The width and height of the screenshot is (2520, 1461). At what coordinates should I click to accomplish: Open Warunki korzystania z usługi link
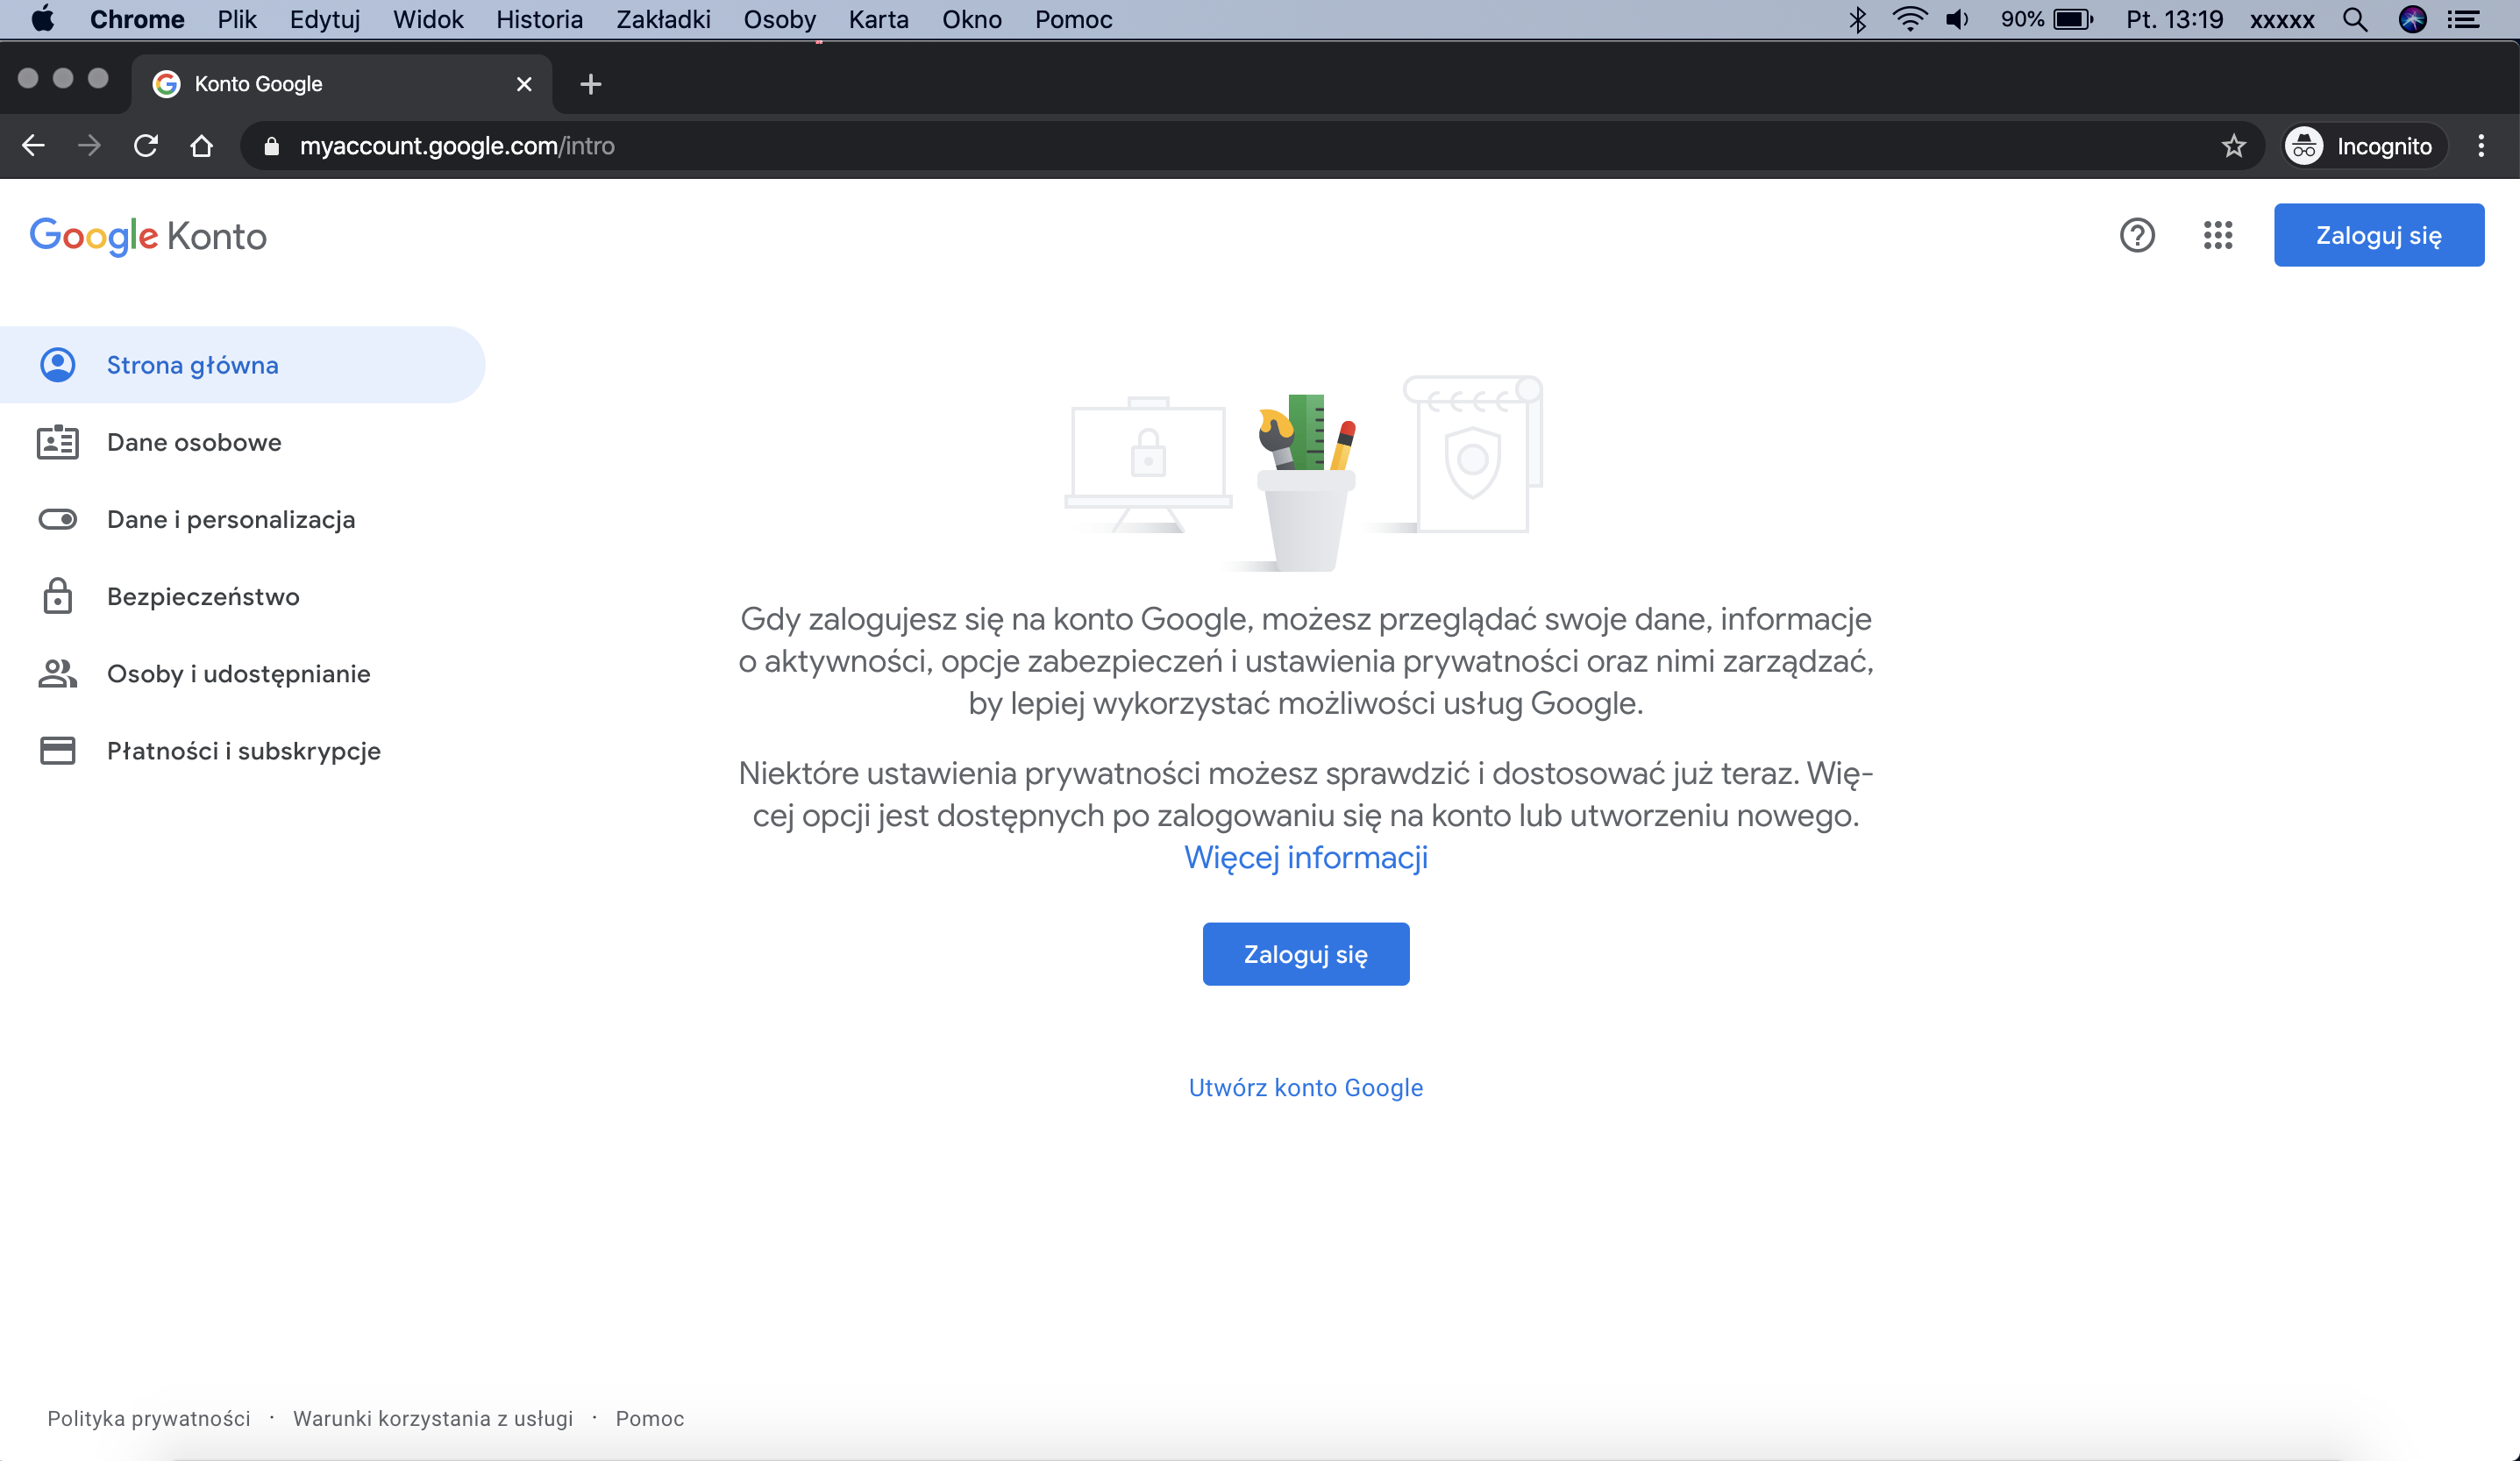click(433, 1418)
